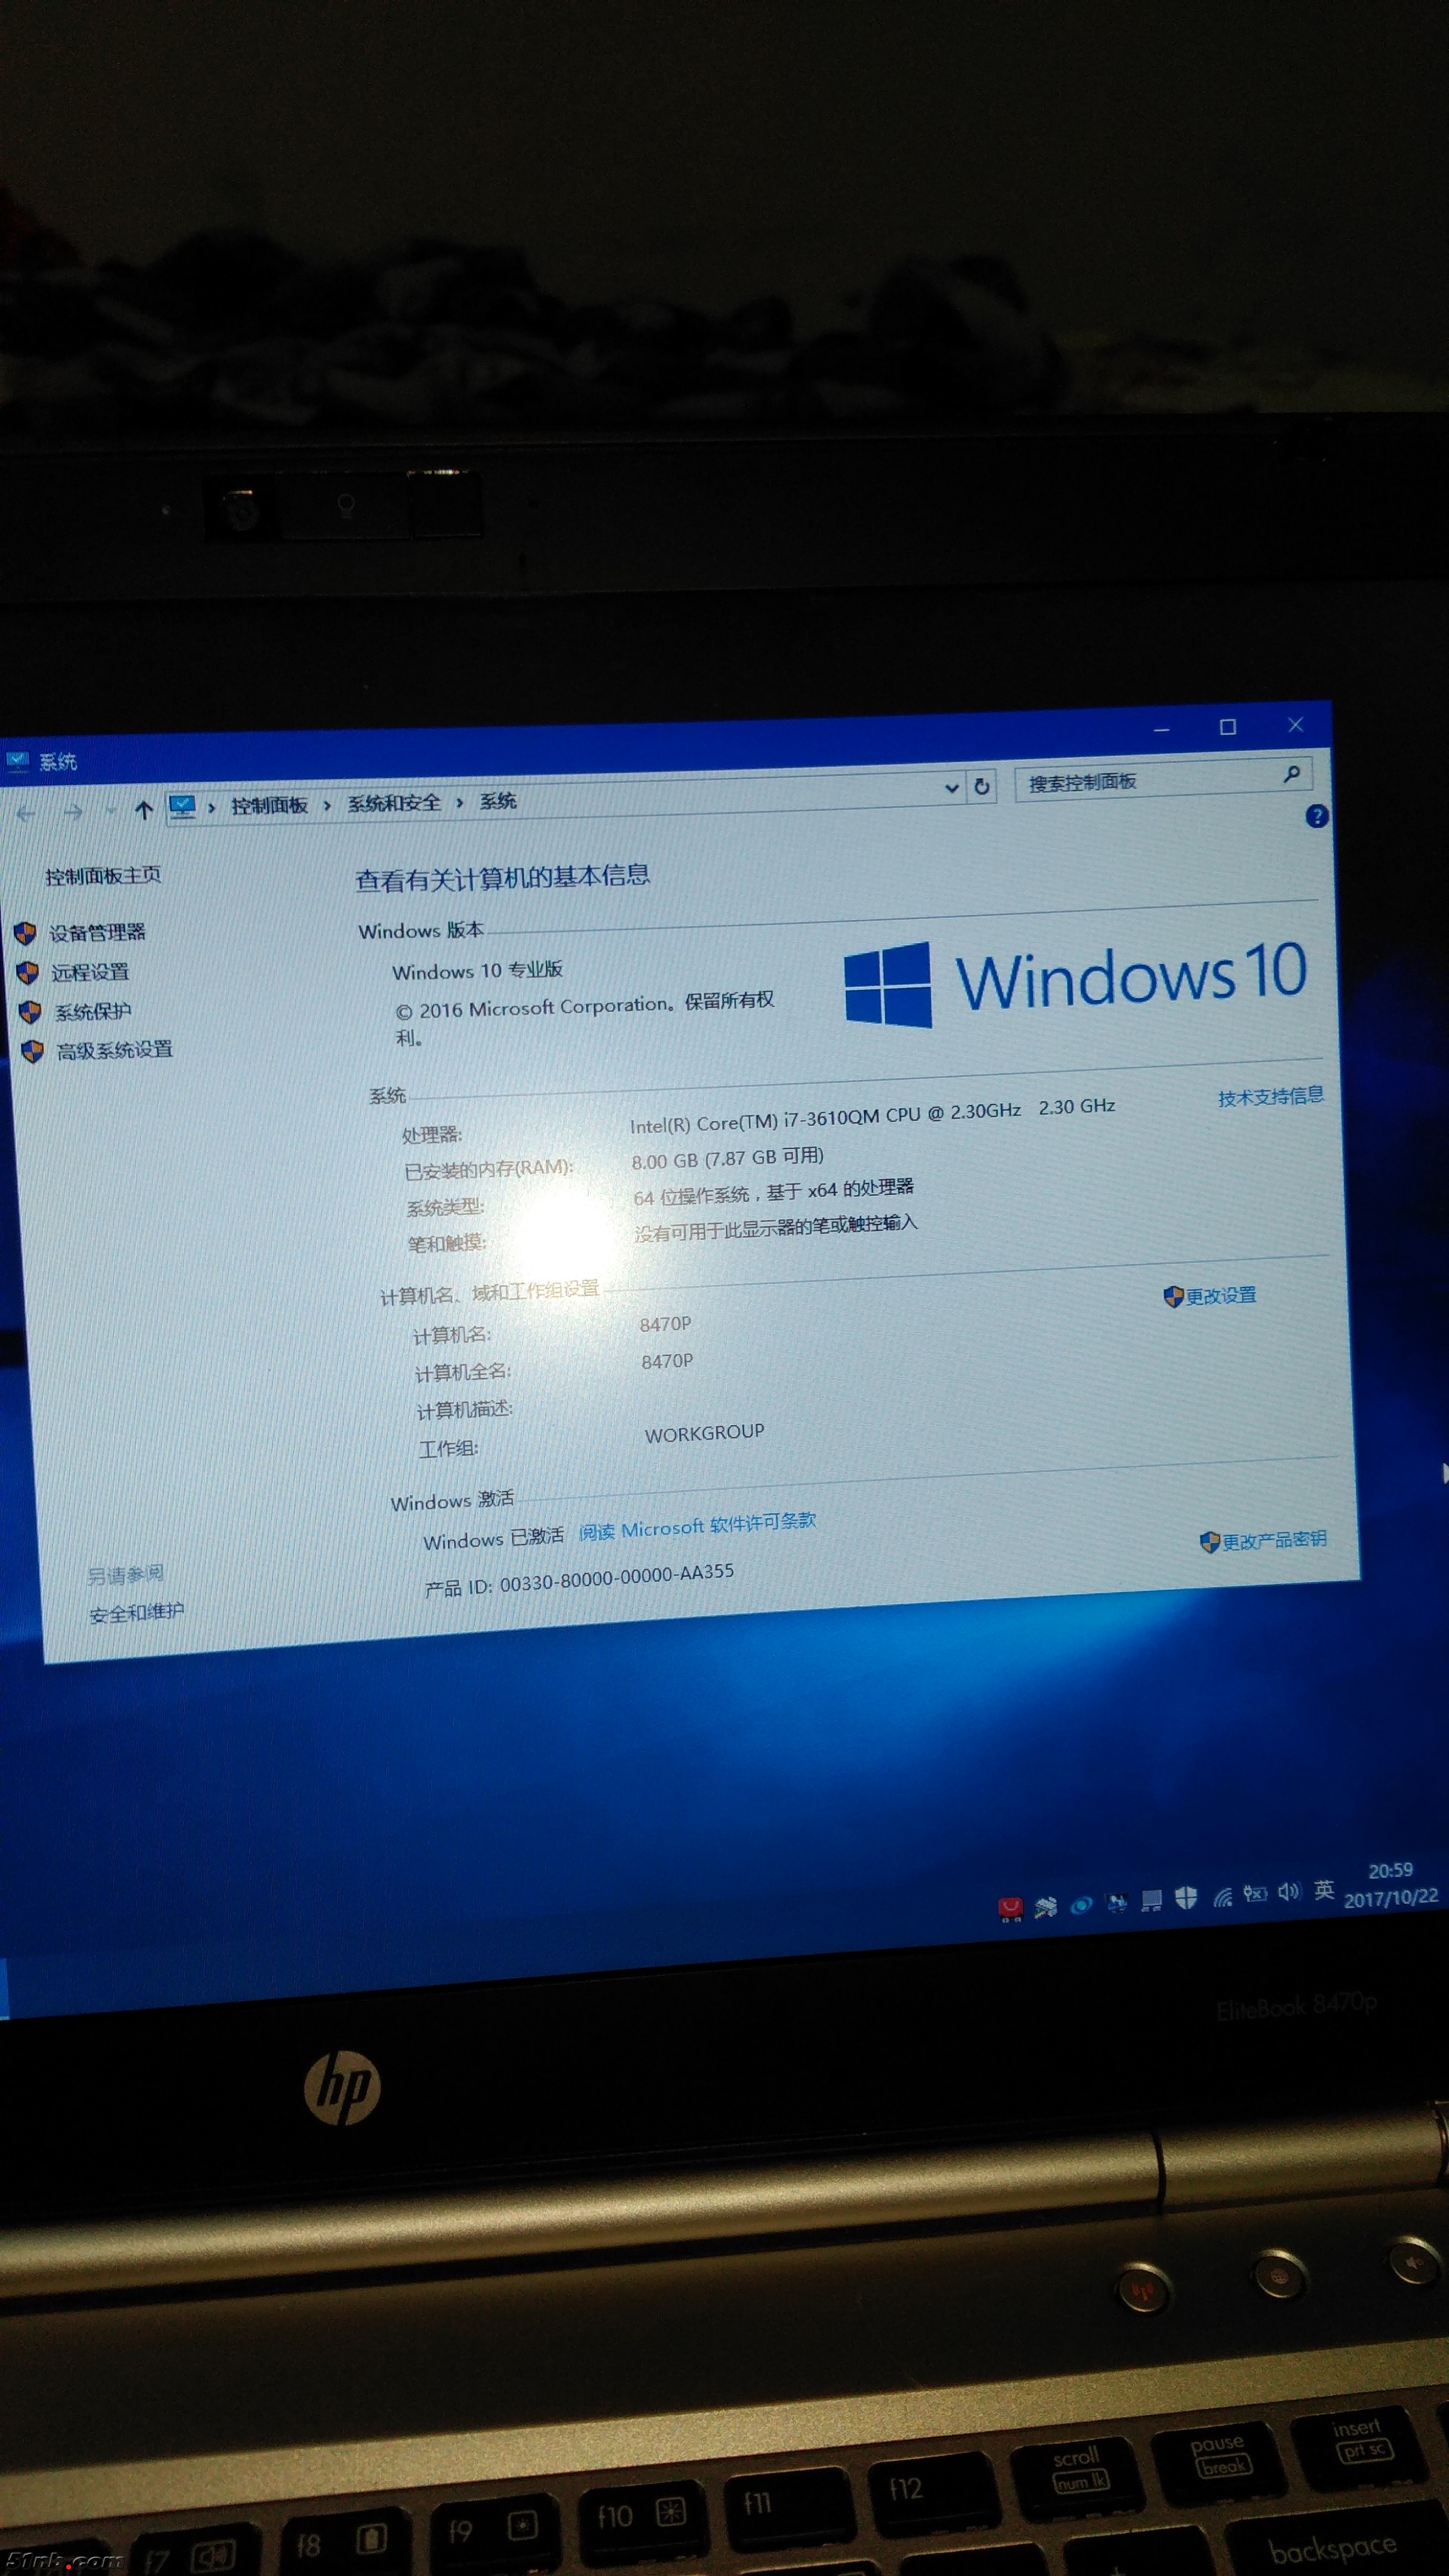Click the shield icon beside 更改产品密钥
Screen dimensions: 1449x2576
point(1209,1542)
